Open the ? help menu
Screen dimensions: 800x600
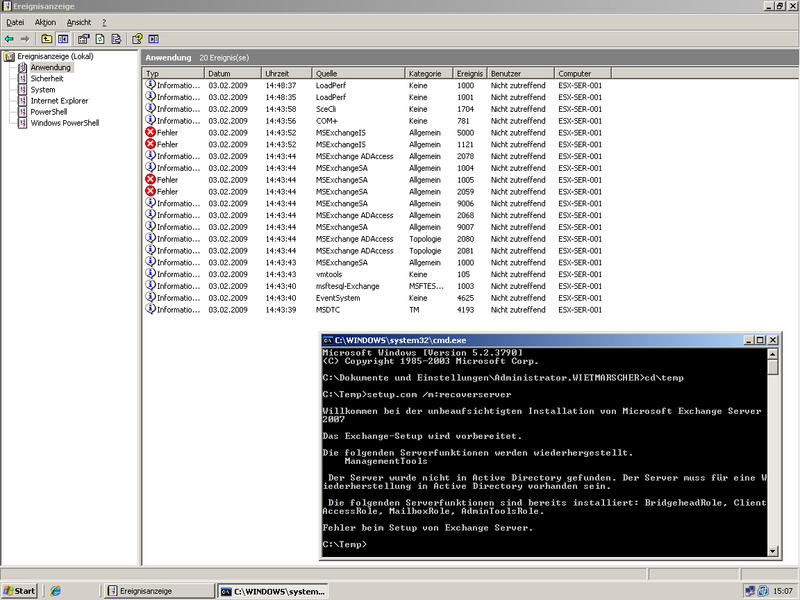[x=104, y=22]
